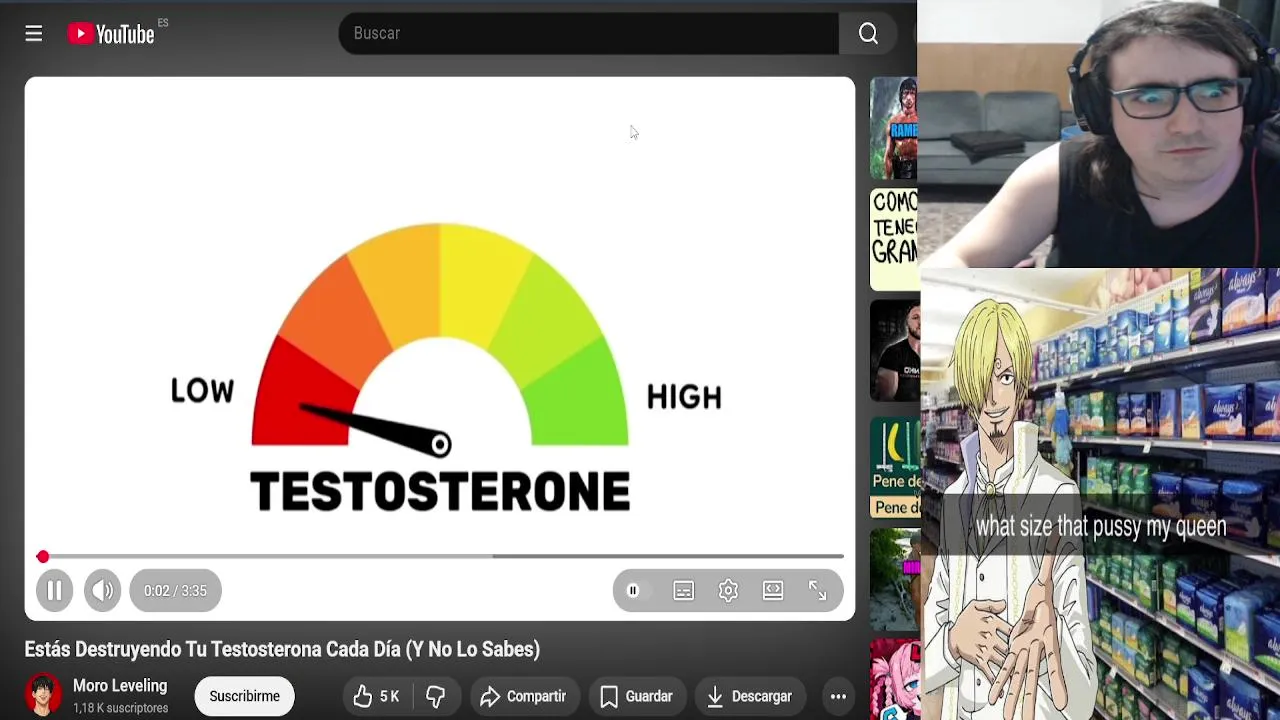
Task: Go to the YouTube home logo
Action: 111,34
